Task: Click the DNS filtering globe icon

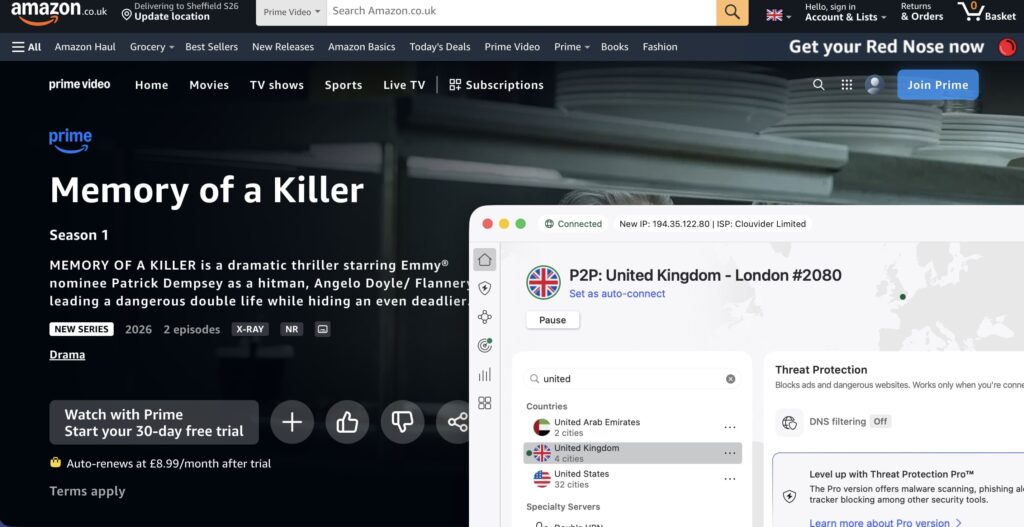Action: pos(789,423)
